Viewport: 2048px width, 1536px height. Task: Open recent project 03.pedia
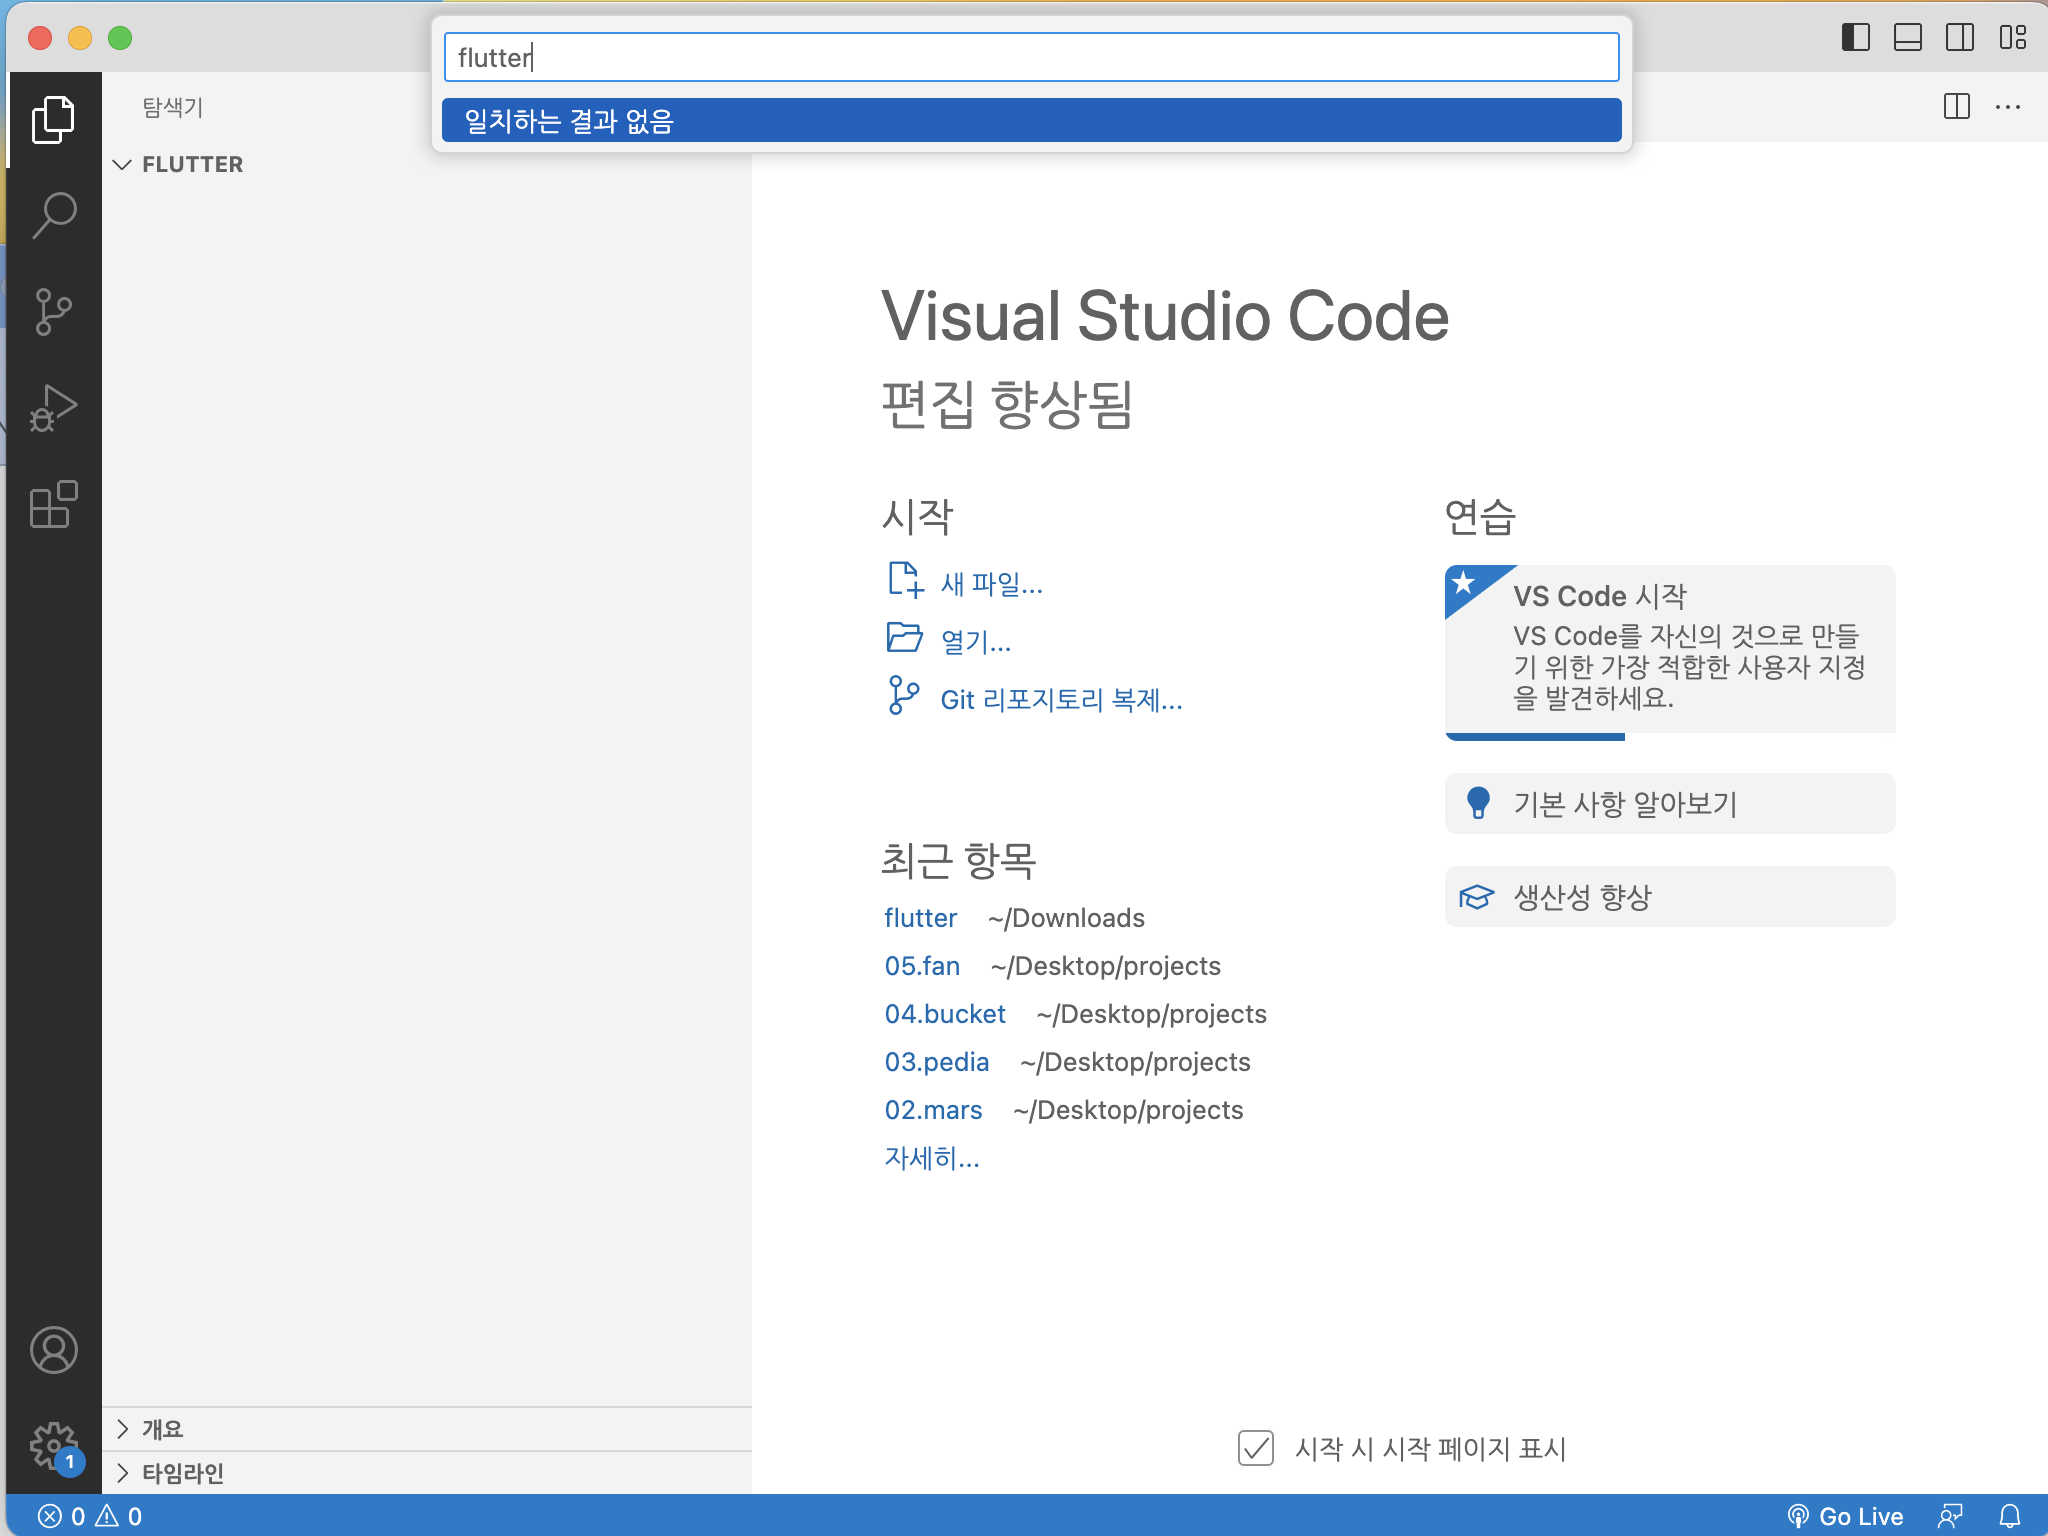(x=937, y=1062)
